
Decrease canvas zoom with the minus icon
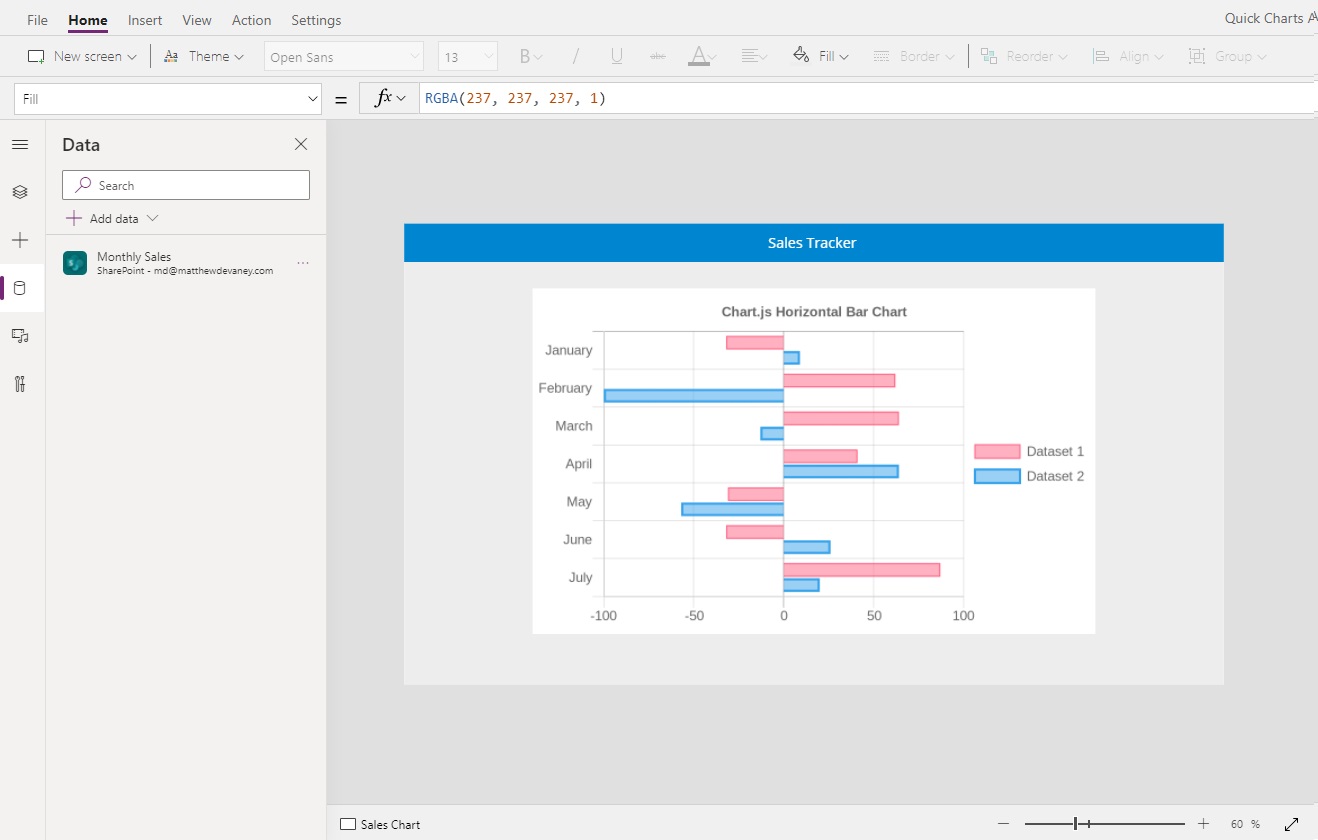(x=1003, y=824)
